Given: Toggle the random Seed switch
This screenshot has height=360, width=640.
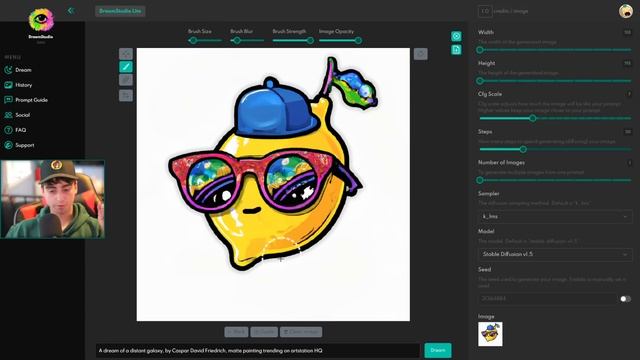Looking at the screenshot, I should [625, 299].
